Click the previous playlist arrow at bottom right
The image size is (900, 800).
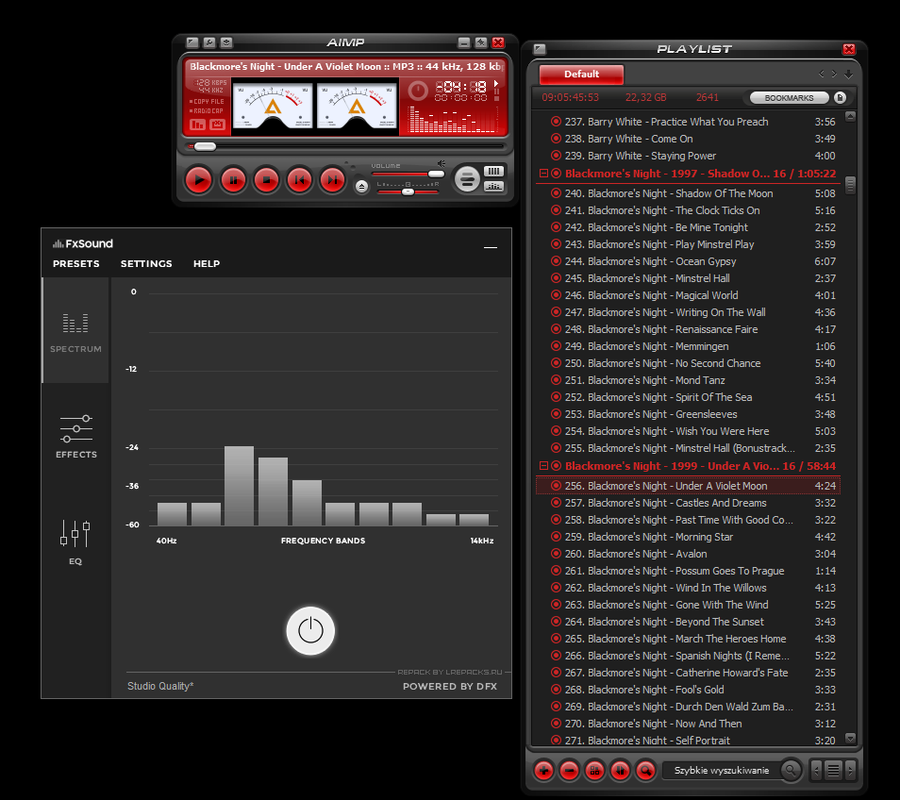816,770
